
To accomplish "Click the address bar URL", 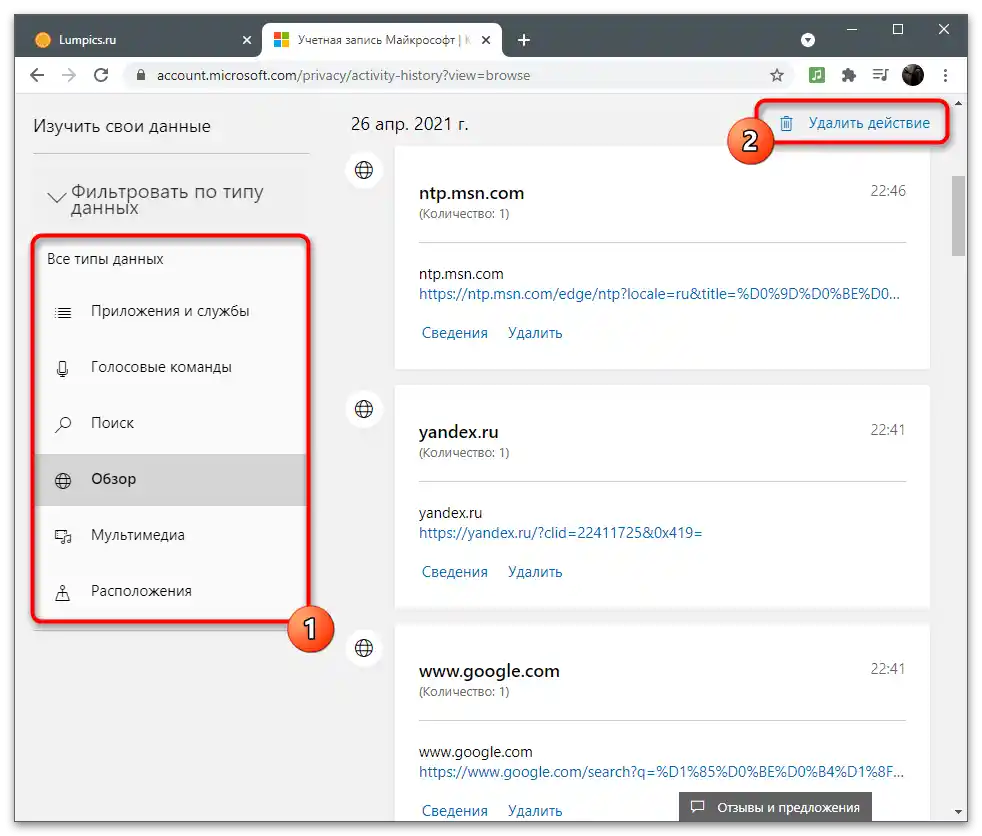I will [343, 76].
